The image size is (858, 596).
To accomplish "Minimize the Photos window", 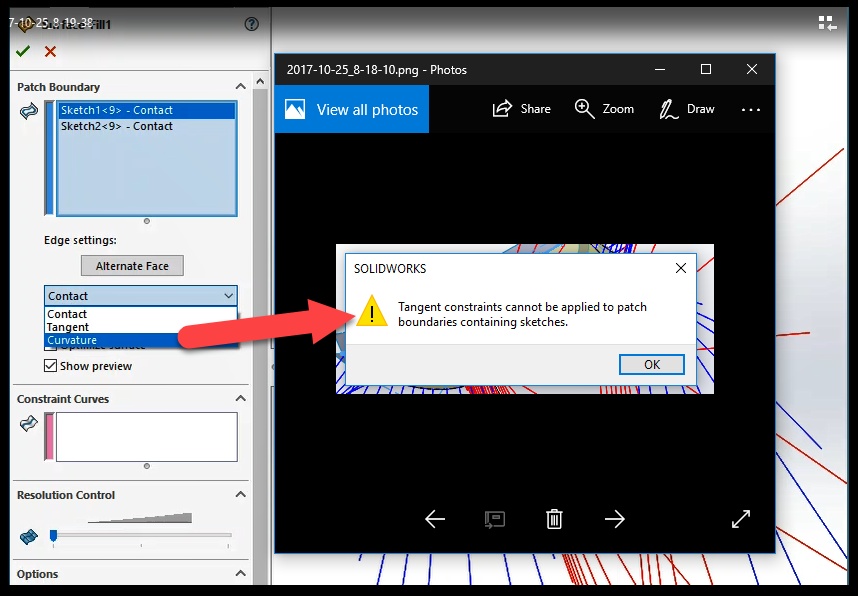I will [660, 69].
